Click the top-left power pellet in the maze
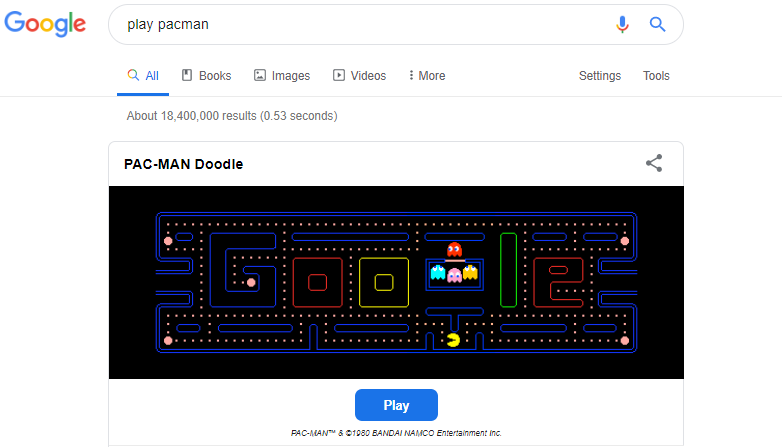Image resolution: width=782 pixels, height=447 pixels. [x=168, y=241]
